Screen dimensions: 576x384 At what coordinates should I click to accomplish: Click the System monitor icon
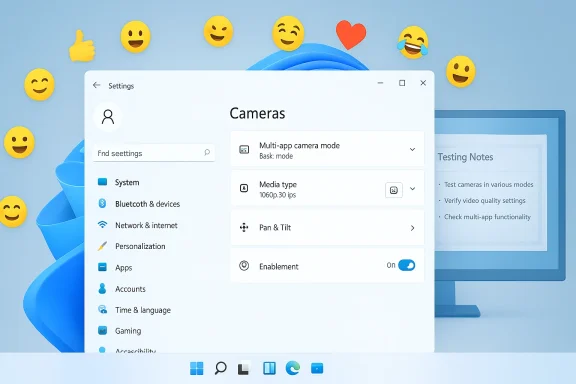[102, 182]
